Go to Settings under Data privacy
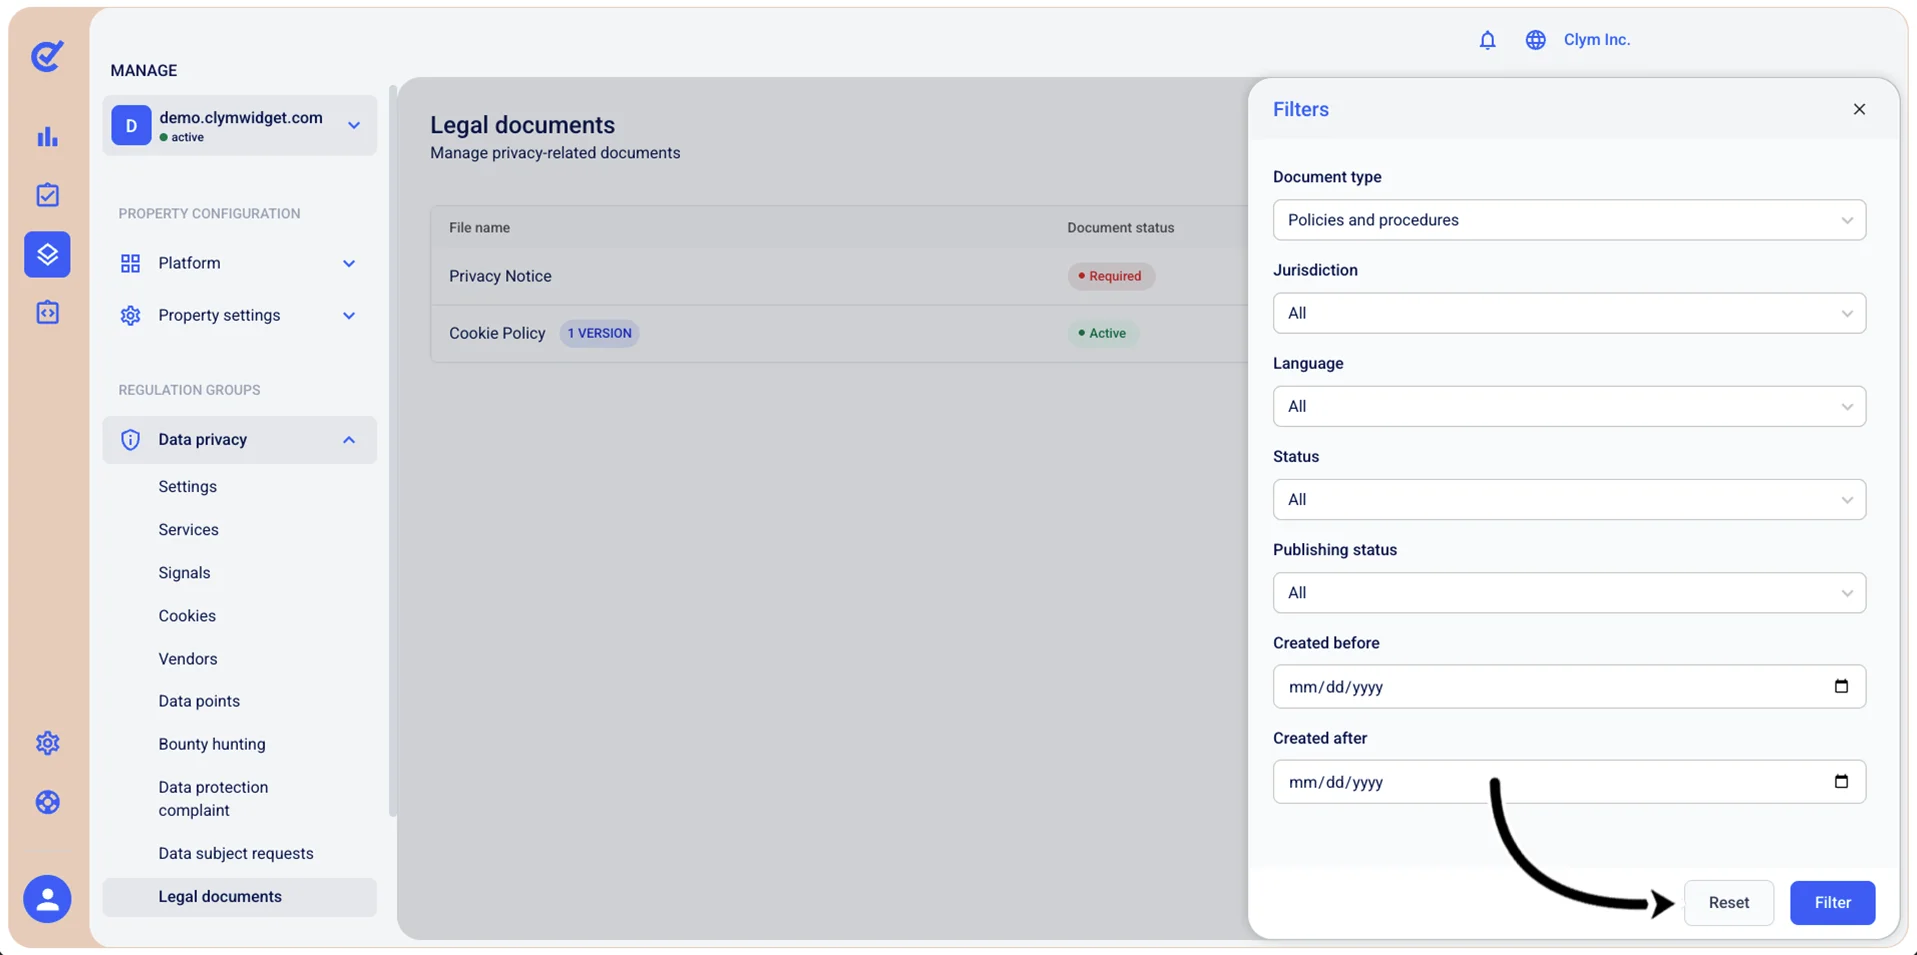 click(x=187, y=486)
